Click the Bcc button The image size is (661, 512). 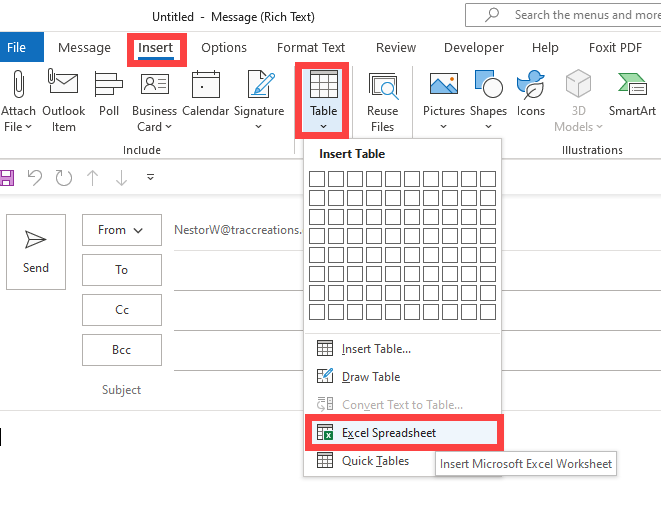122,350
